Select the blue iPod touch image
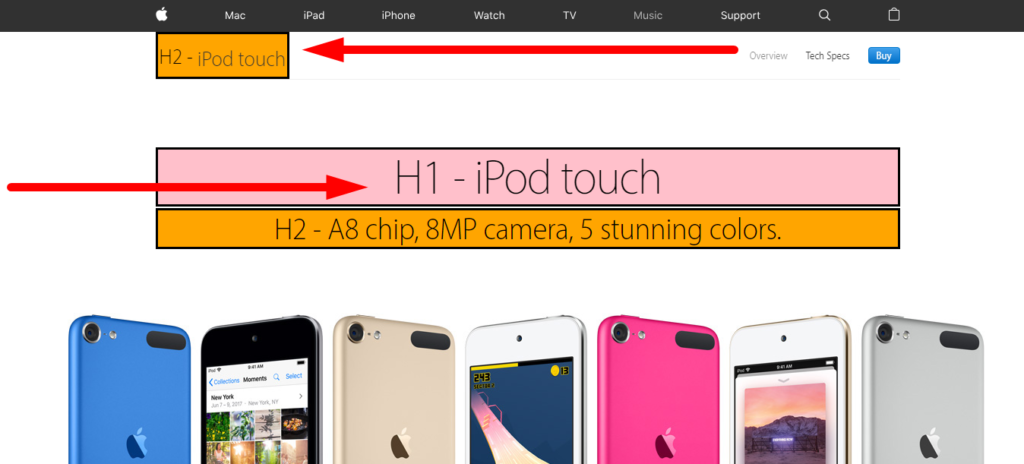Screen dimensions: 1024x464 [129, 389]
